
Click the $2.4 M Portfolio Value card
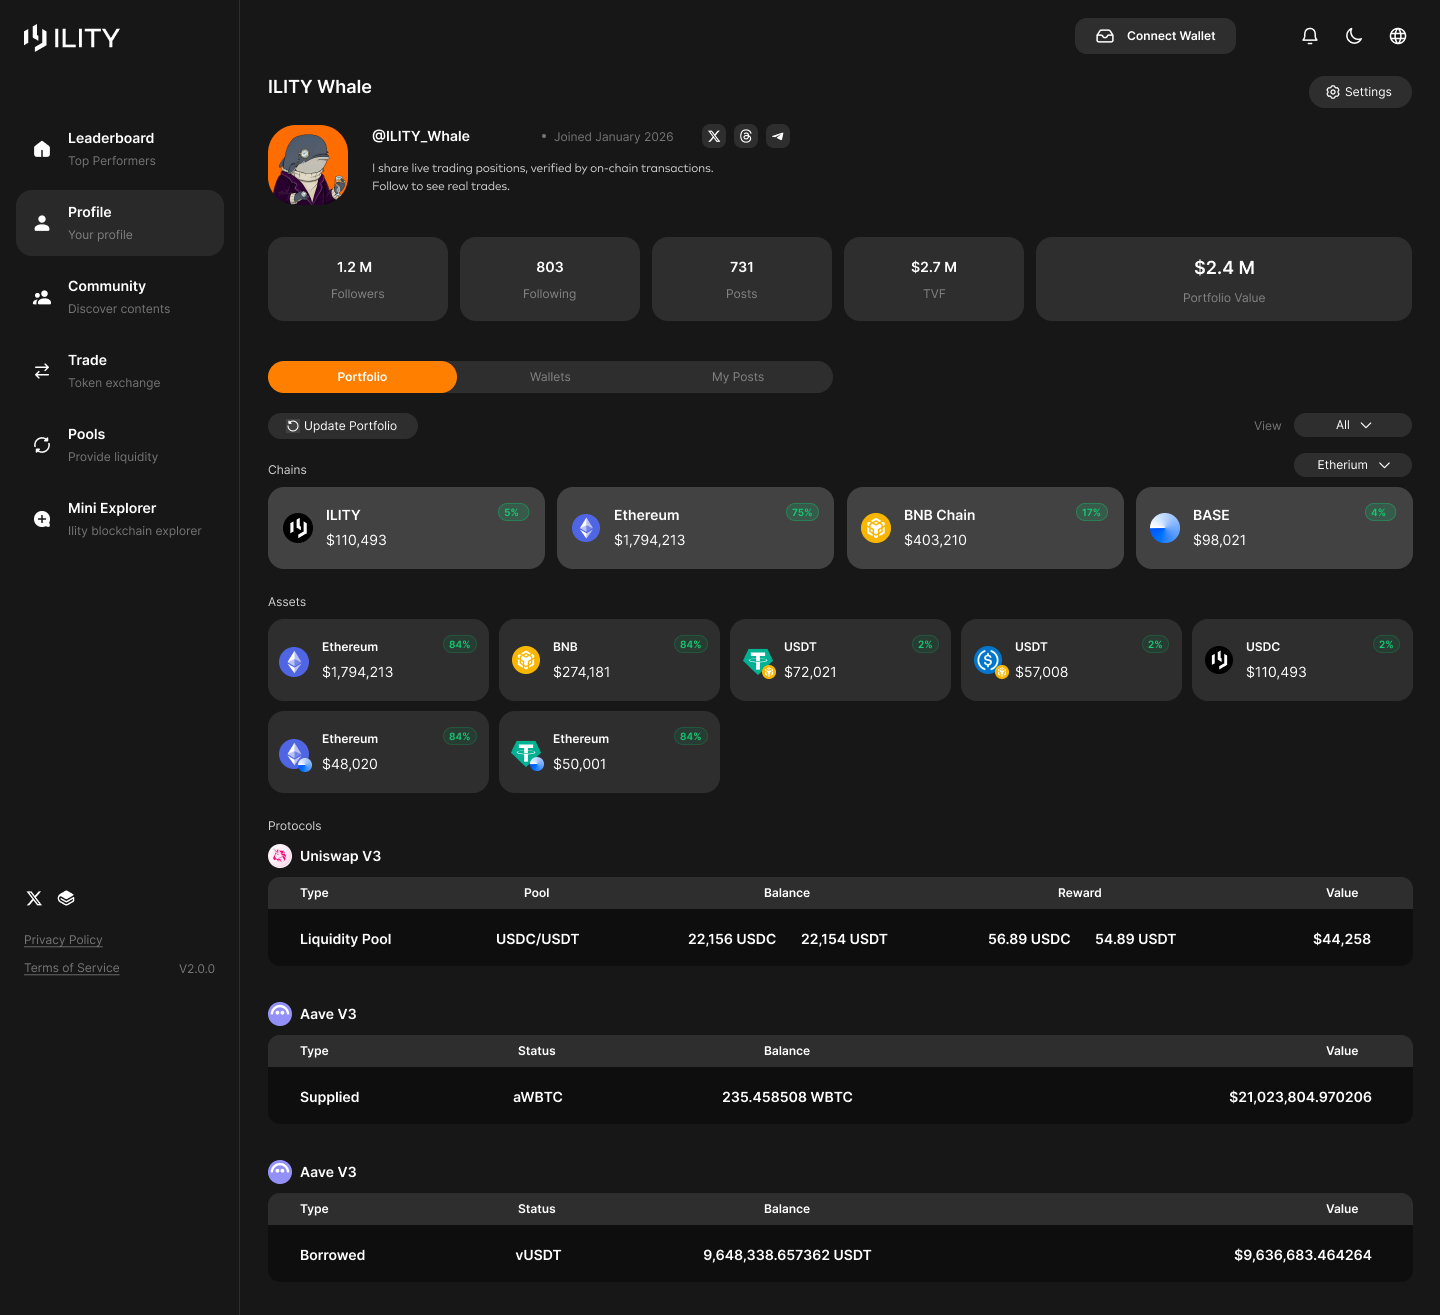point(1224,279)
